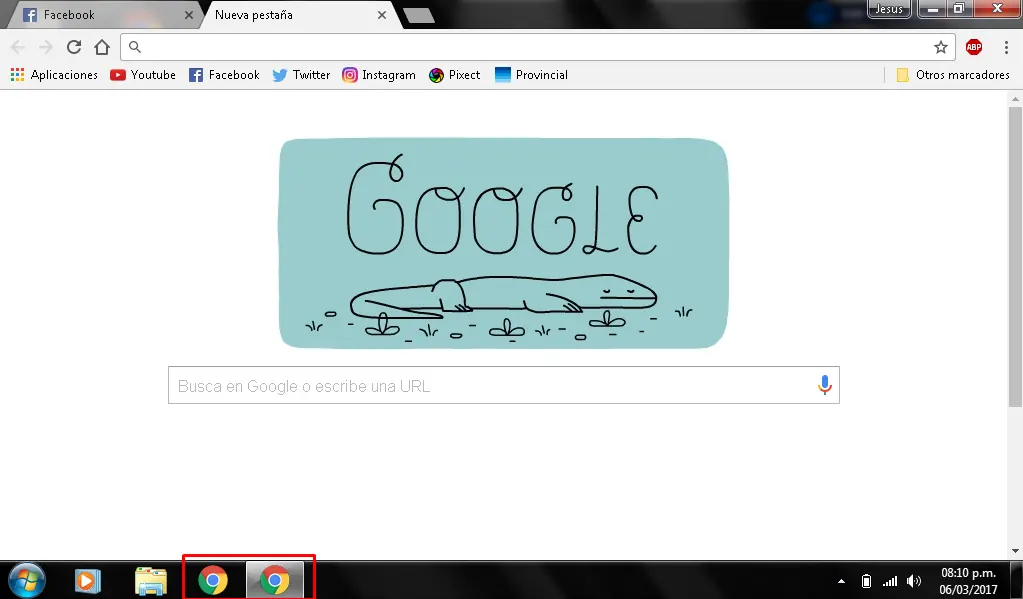Reload the current page
1023x599 pixels.
point(74,47)
